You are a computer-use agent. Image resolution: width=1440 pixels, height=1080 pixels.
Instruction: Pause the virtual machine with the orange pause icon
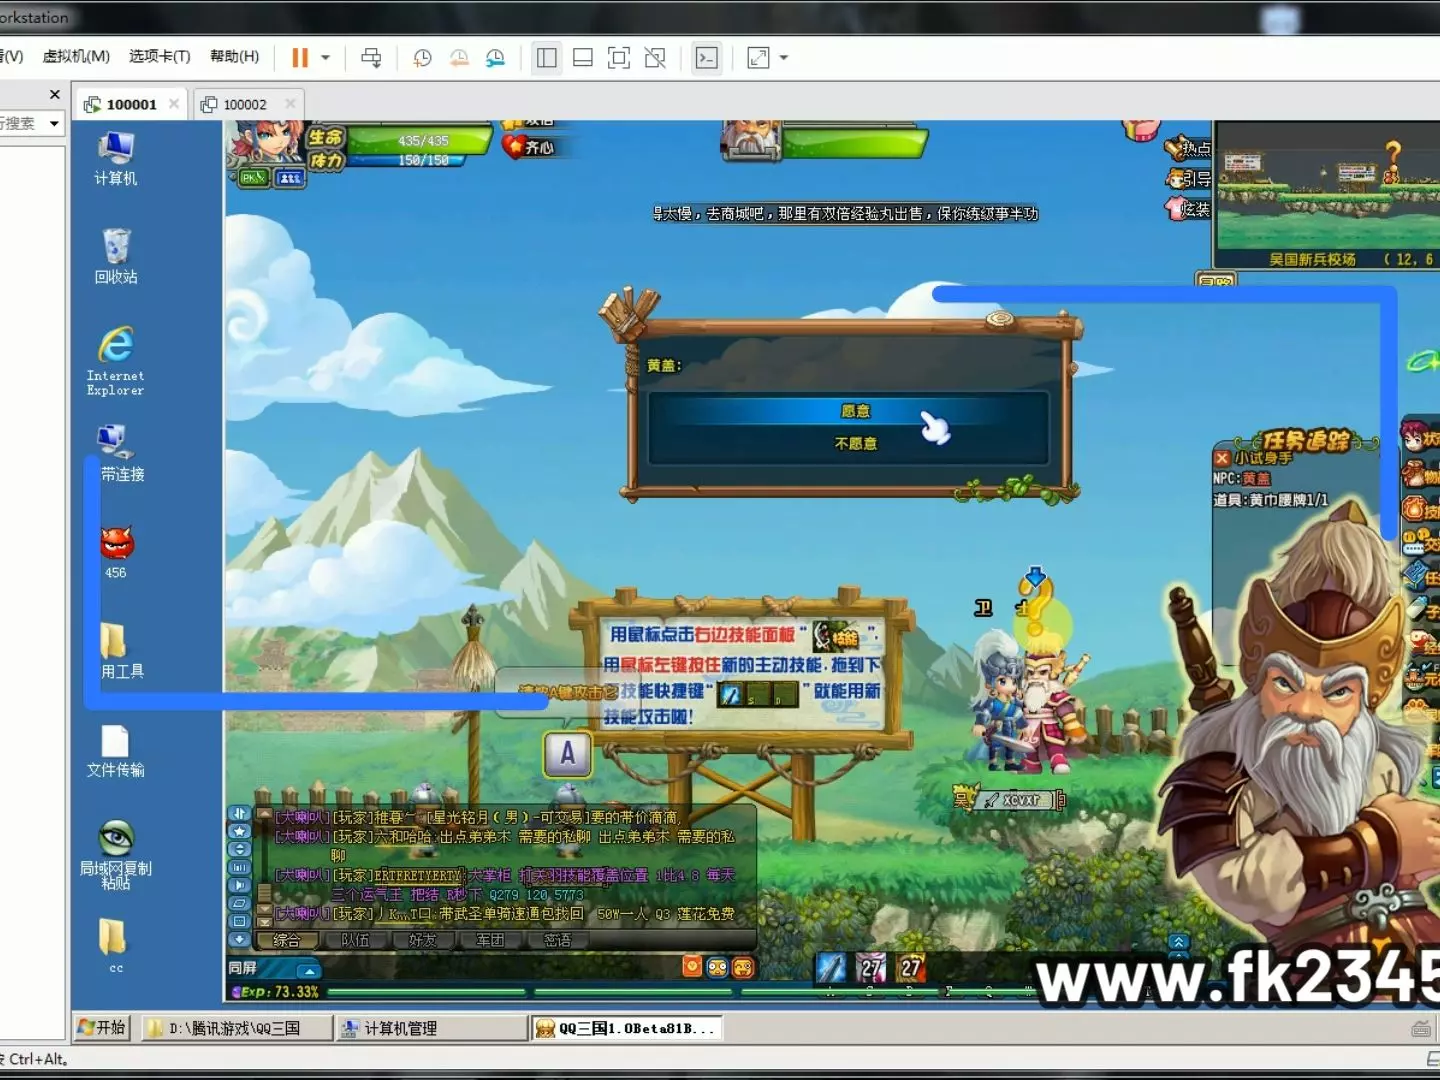click(x=300, y=58)
